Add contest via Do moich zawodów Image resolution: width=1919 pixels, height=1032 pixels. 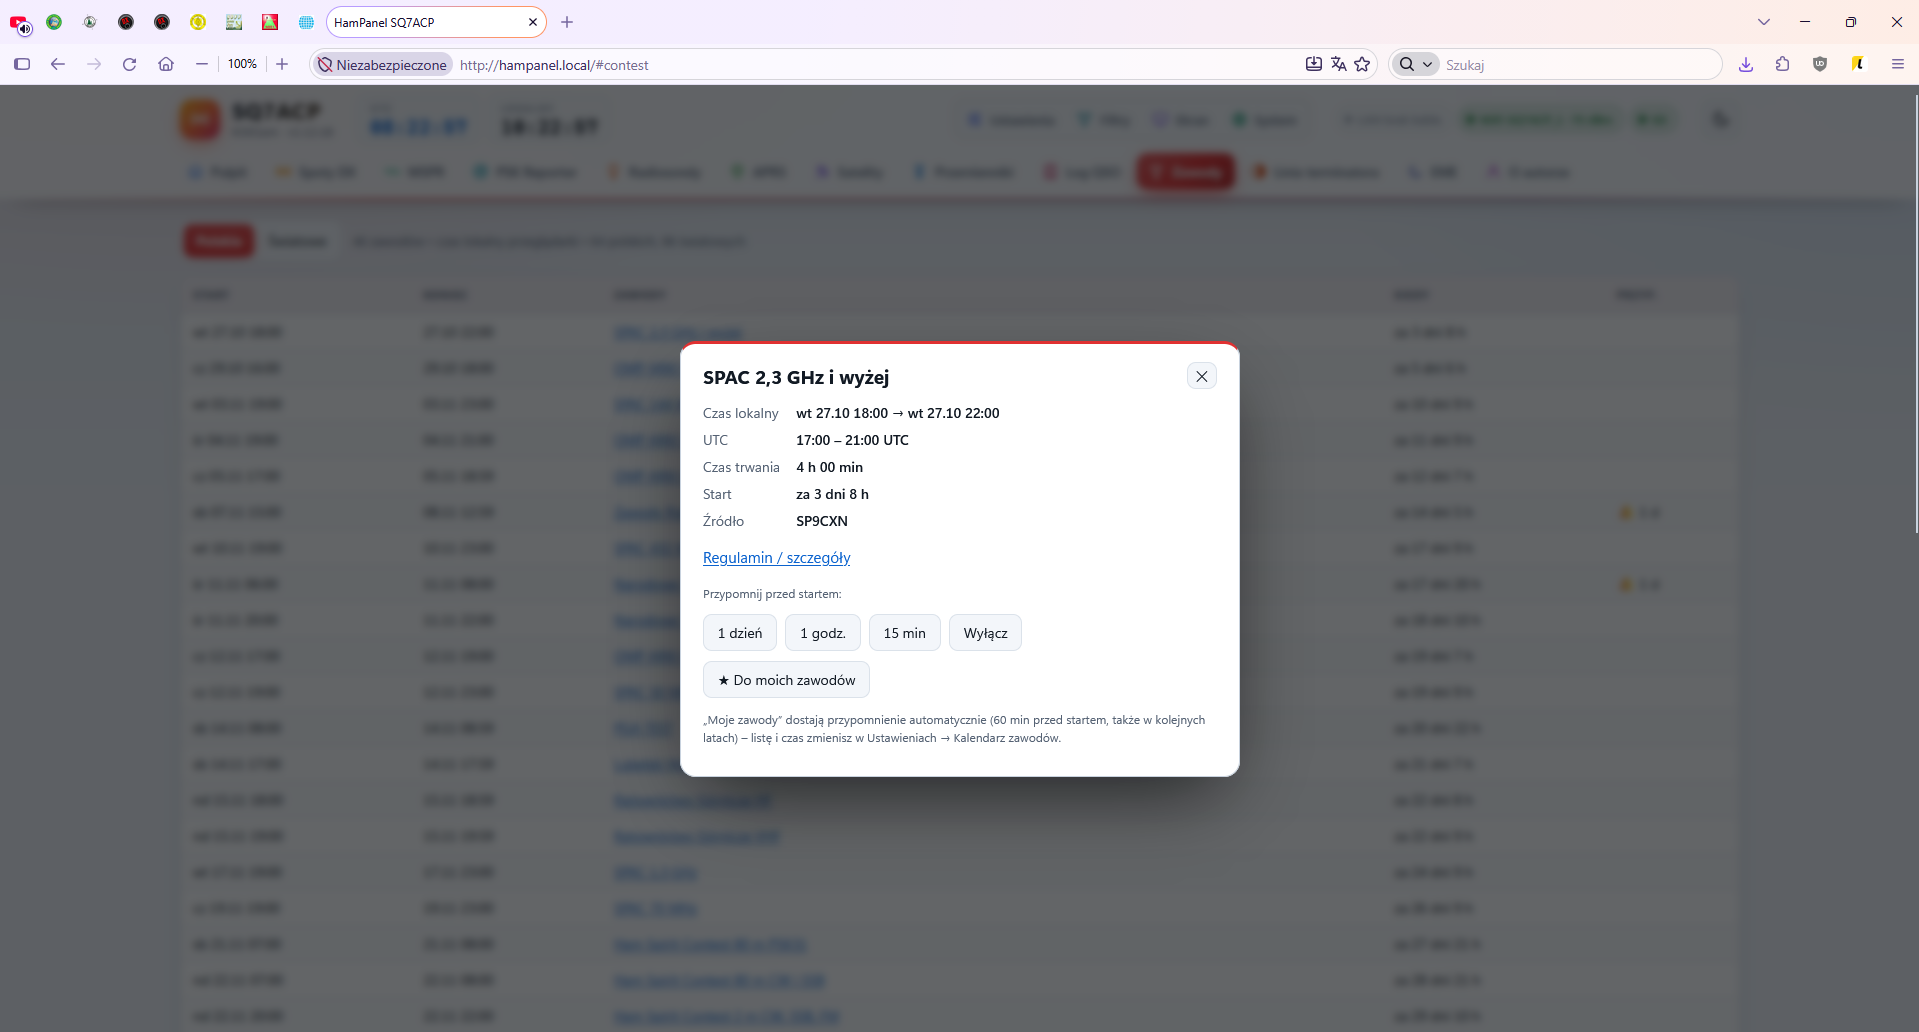click(786, 680)
